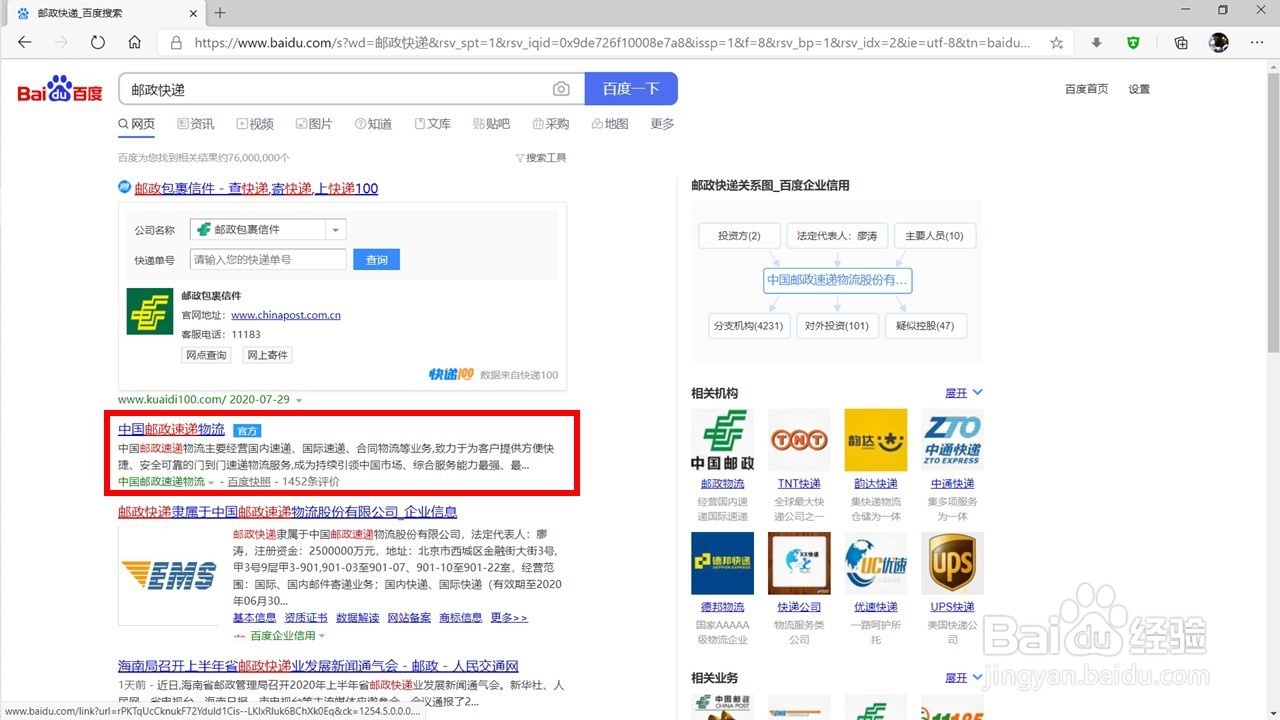Select the 中国邮政 logo under 相关机构

[722, 439]
